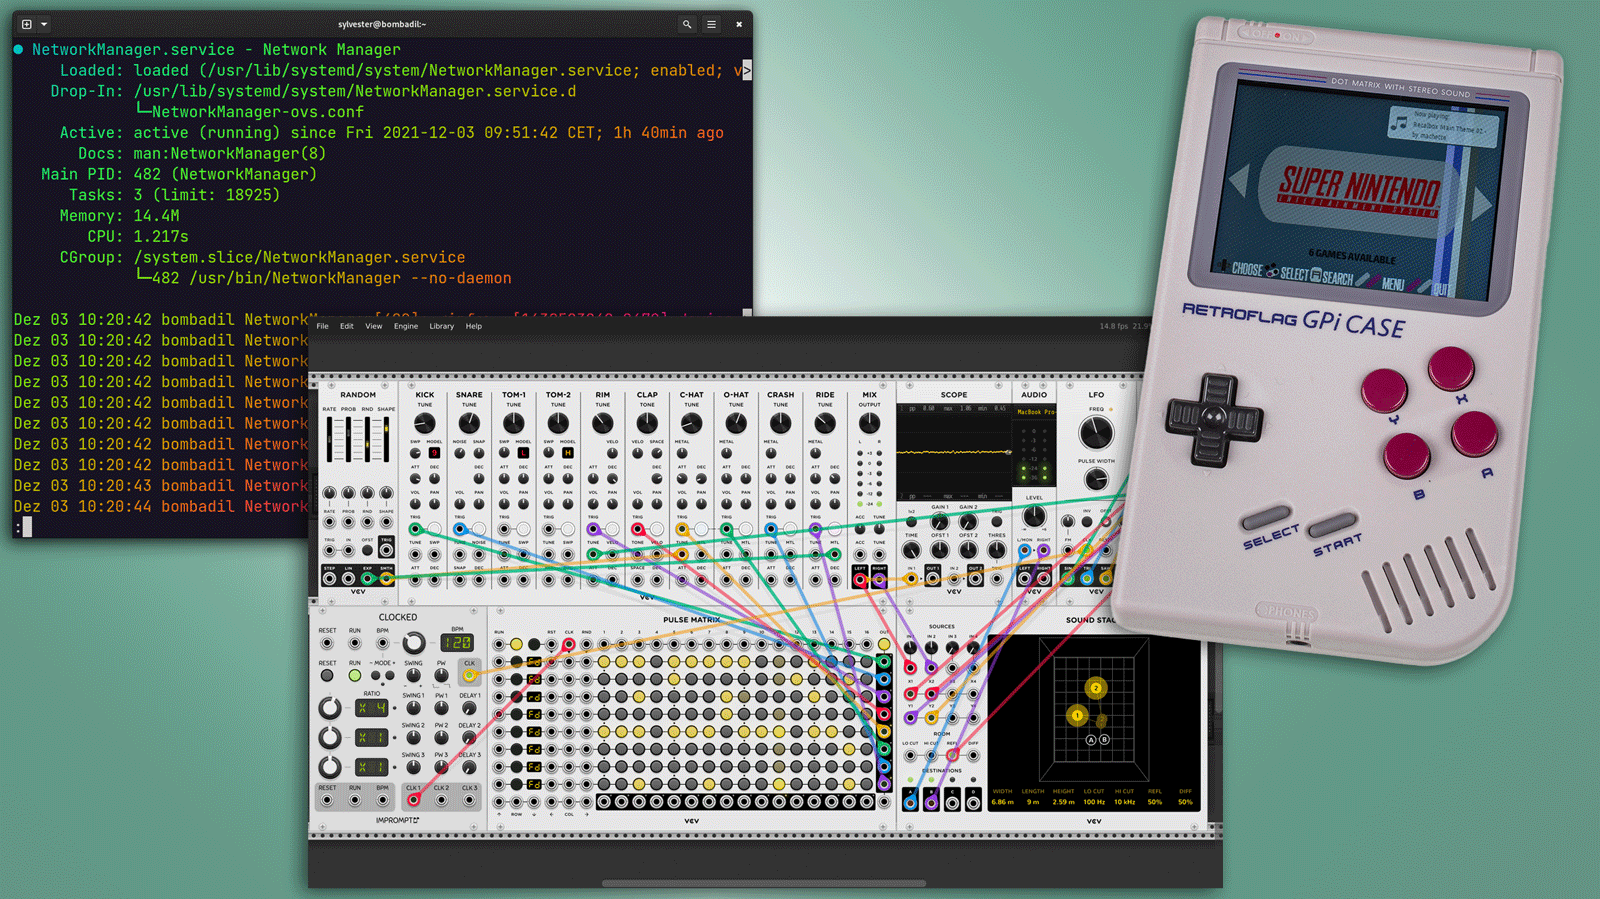
Task: Click the BPM 120 display on Clocked
Action: [457, 643]
